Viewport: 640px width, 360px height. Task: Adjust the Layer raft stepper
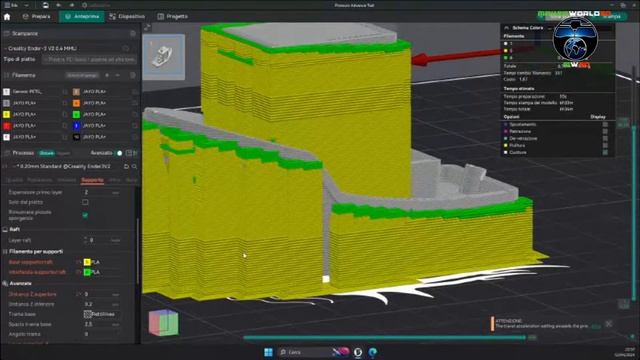point(85,240)
